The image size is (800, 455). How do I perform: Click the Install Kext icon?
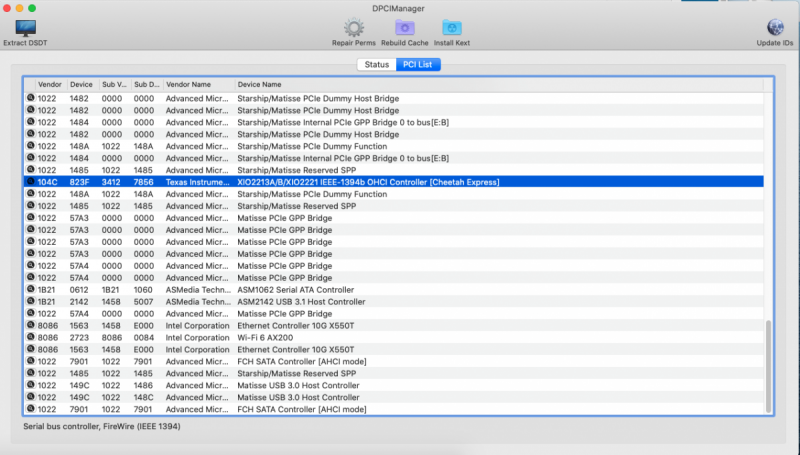pos(453,27)
